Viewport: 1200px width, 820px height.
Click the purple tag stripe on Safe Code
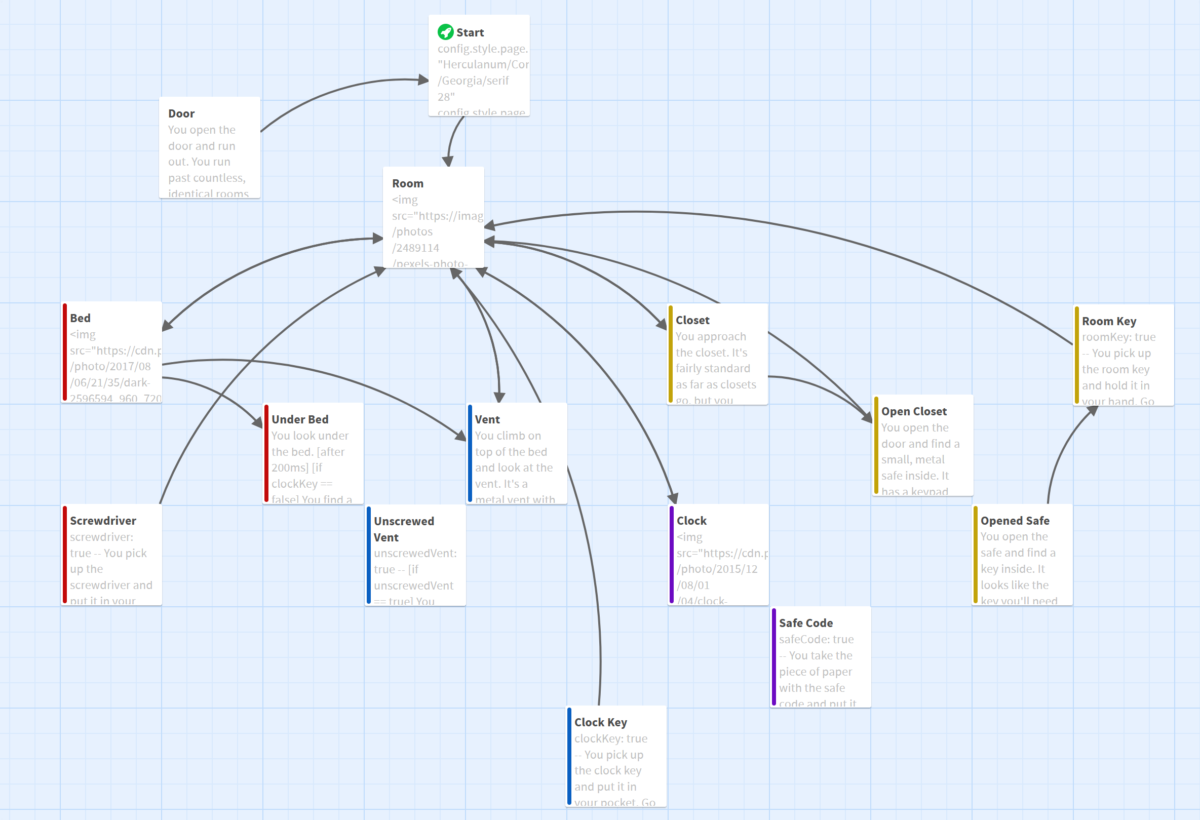[x=774, y=656]
